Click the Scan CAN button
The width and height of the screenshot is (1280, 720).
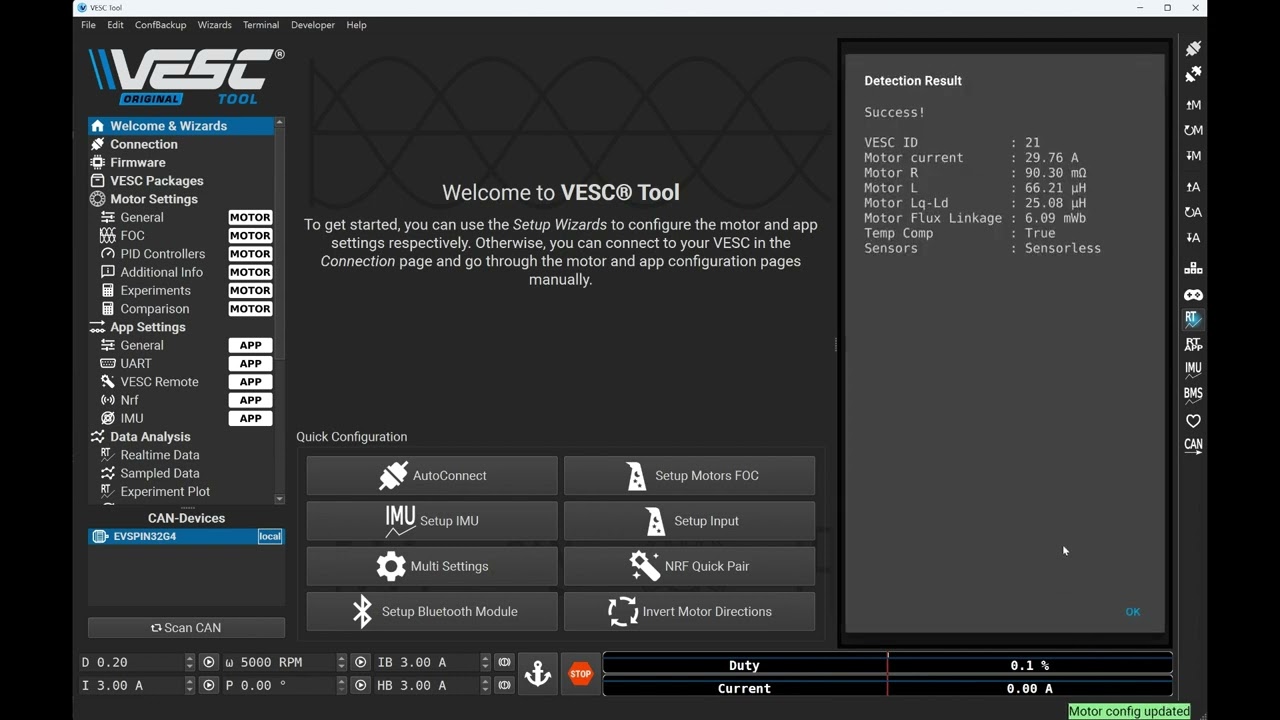pyautogui.click(x=186, y=628)
